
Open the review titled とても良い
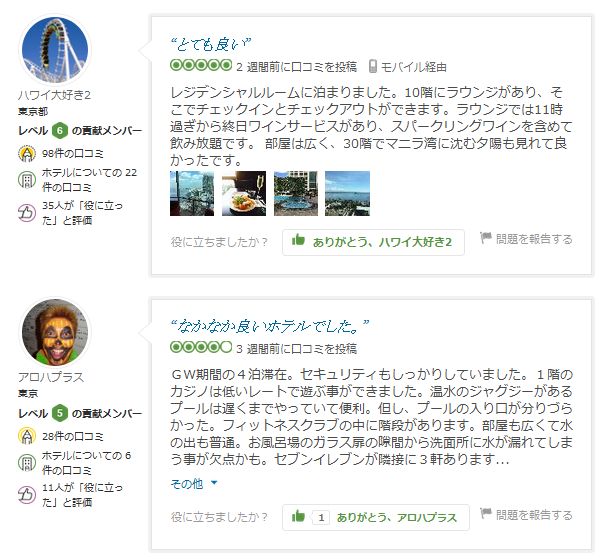click(210, 44)
